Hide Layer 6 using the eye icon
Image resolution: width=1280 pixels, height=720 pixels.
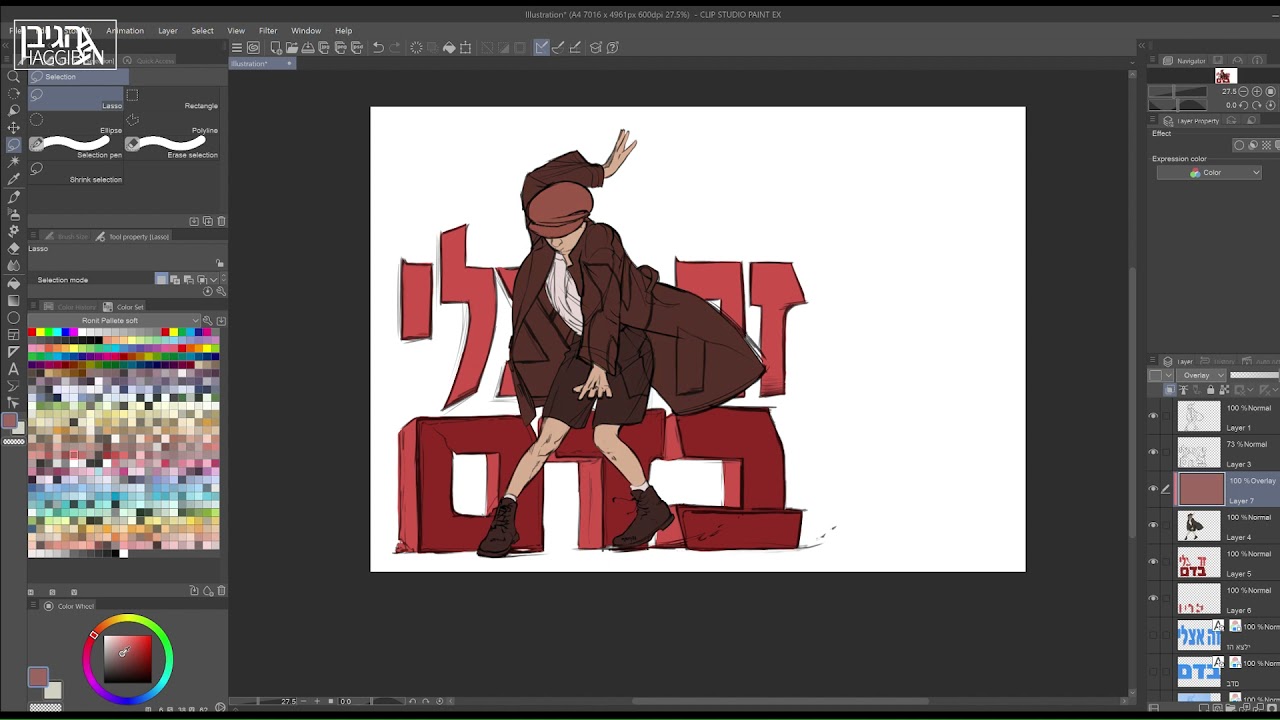[1153, 598]
